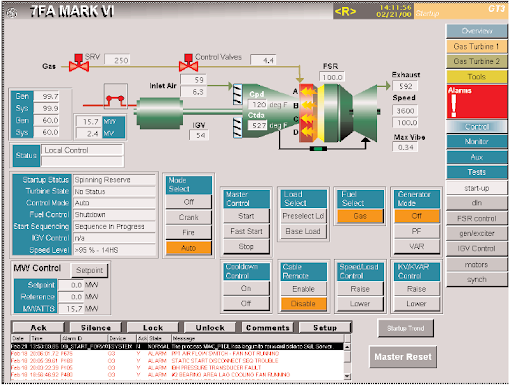Click the GE logo in title bar
Image resolution: width=512 pixels, height=387 pixels.
coord(12,13)
